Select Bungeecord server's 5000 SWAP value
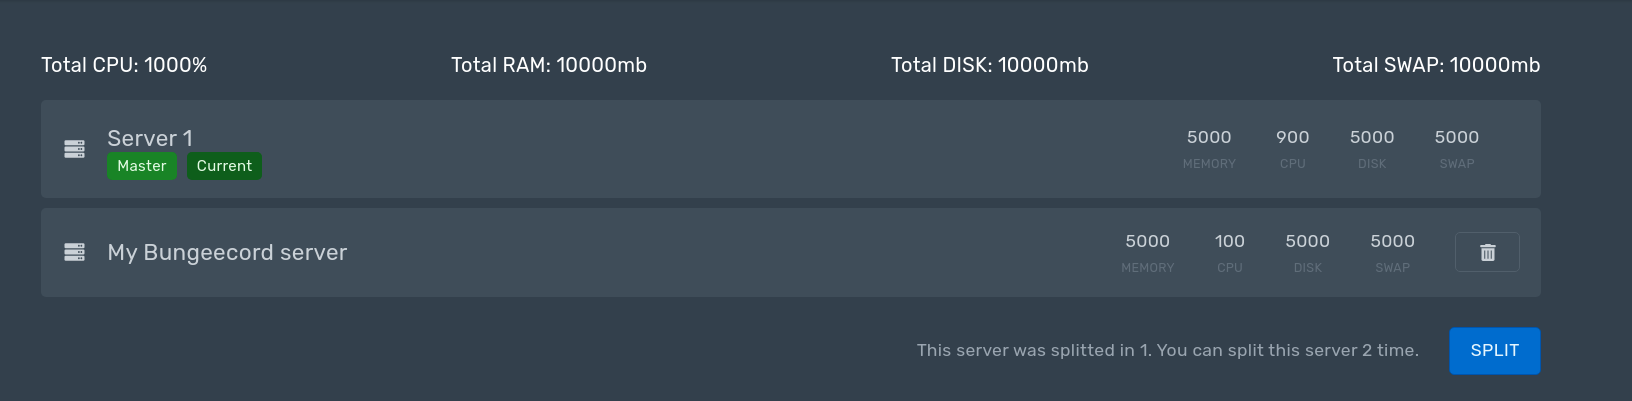Viewport: 1632px width, 401px height. click(x=1392, y=241)
